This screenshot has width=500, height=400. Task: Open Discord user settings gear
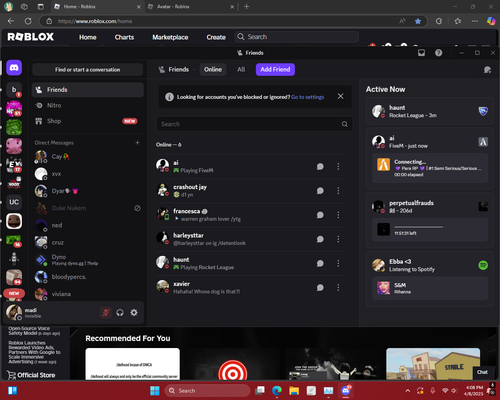pos(134,313)
